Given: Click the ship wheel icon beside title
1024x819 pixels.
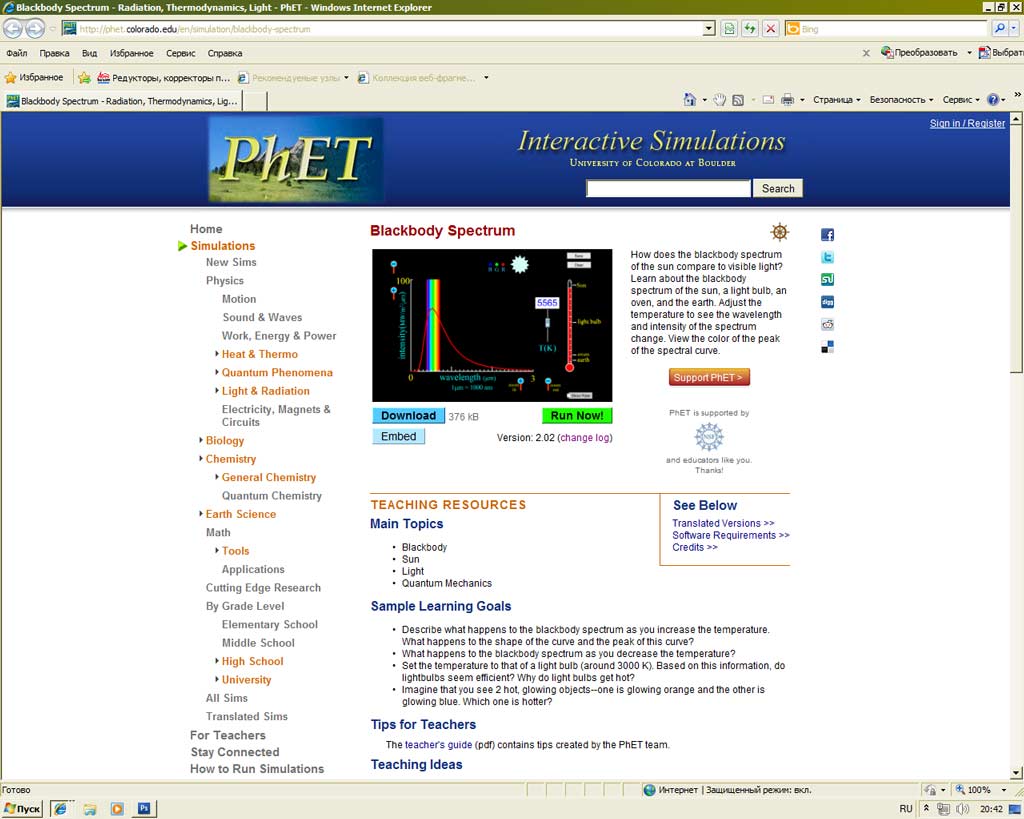Looking at the screenshot, I should 780,231.
